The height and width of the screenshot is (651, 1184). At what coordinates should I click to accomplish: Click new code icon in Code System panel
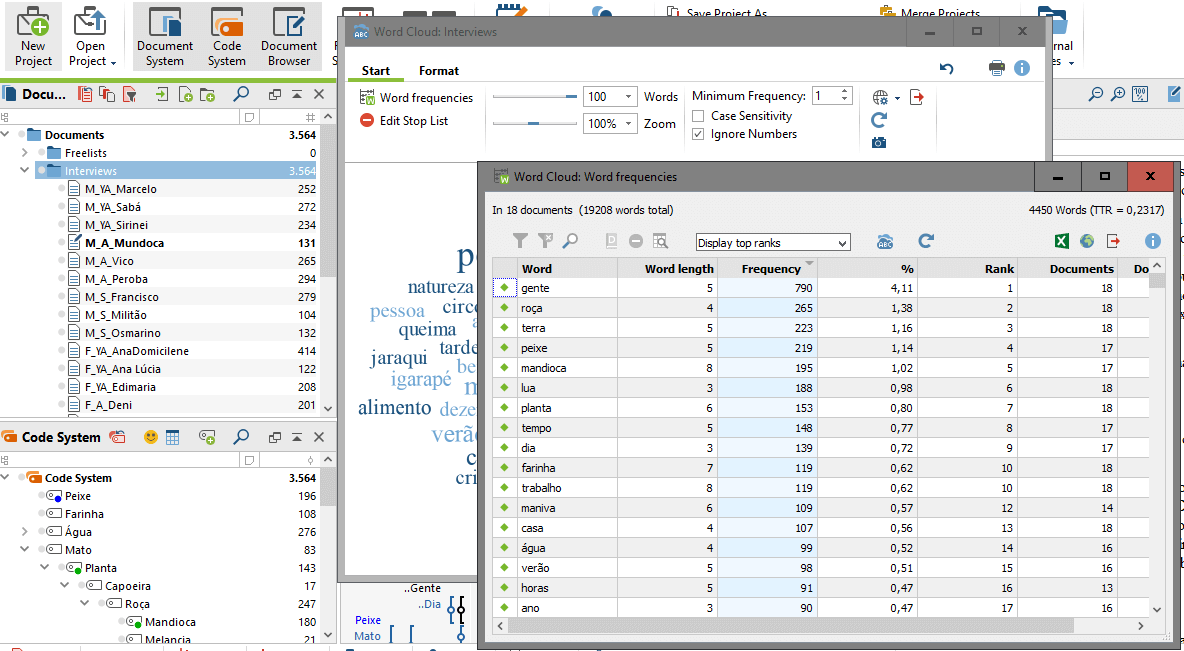point(207,437)
